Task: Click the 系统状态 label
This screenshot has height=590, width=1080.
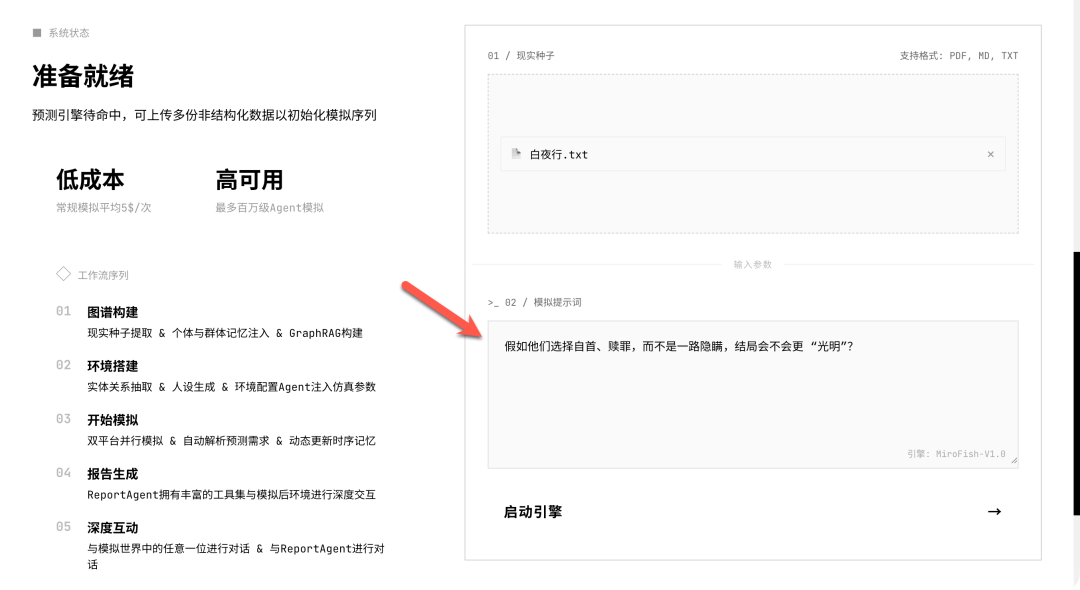Action: coord(68,33)
